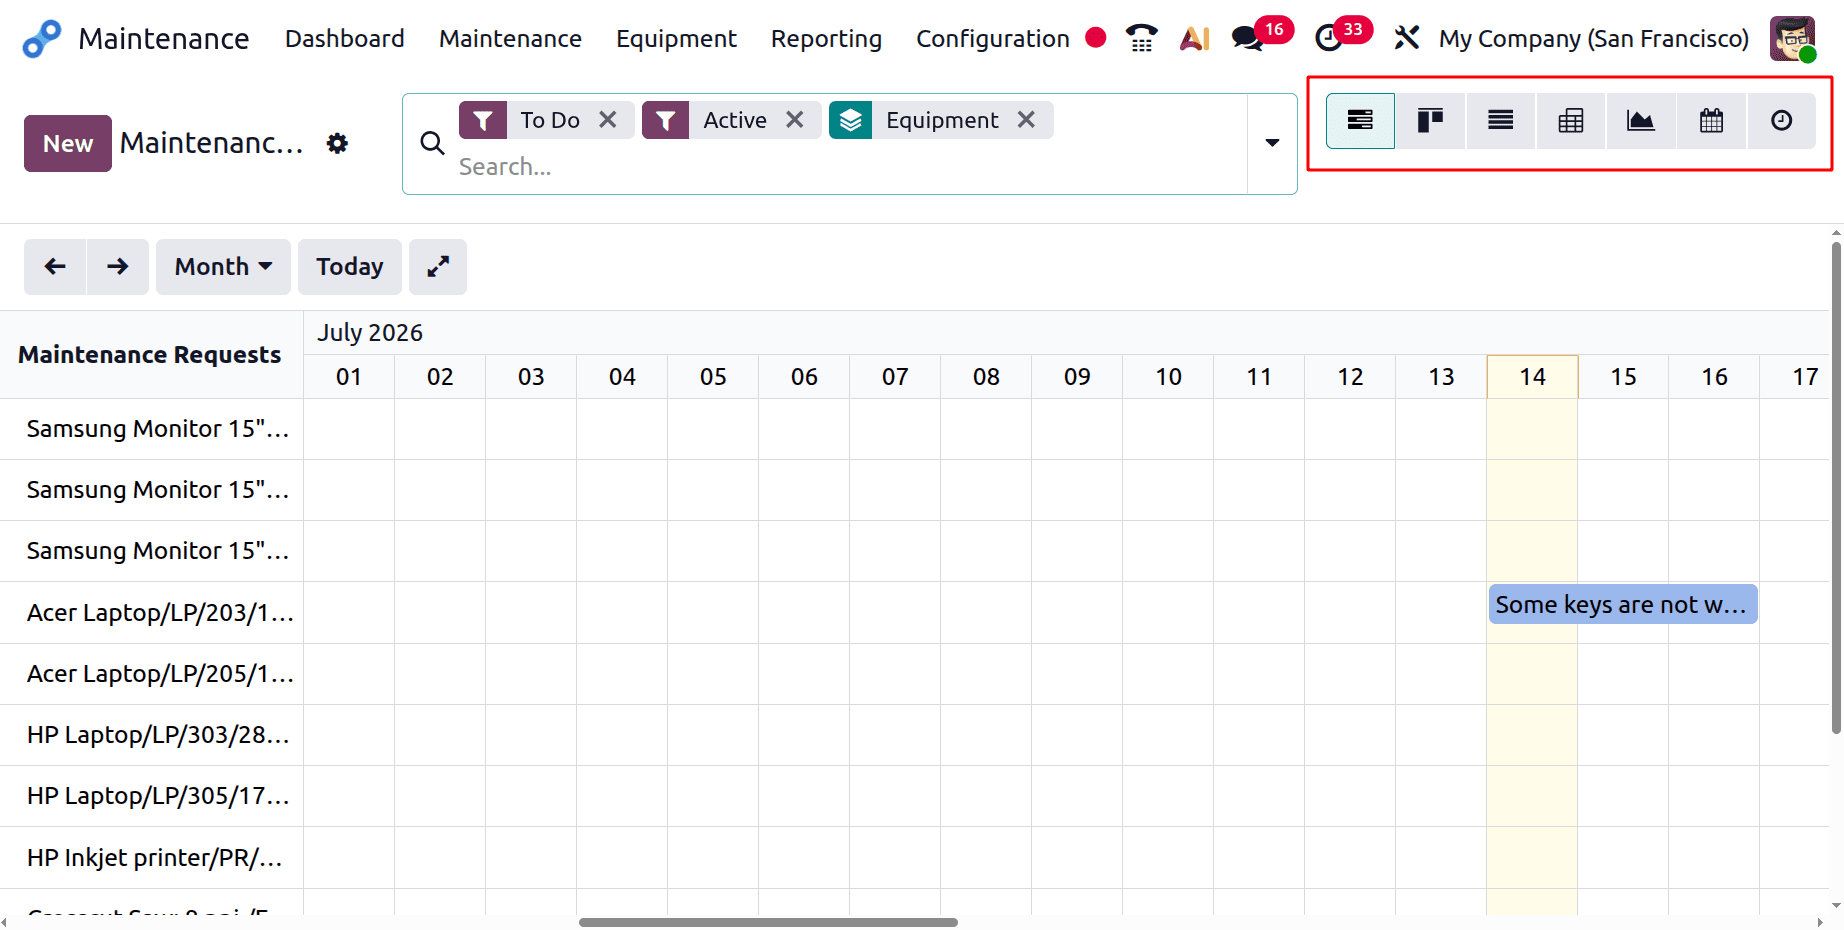Open the Reporting menu
The height and width of the screenshot is (930, 1844).
pyautogui.click(x=827, y=39)
